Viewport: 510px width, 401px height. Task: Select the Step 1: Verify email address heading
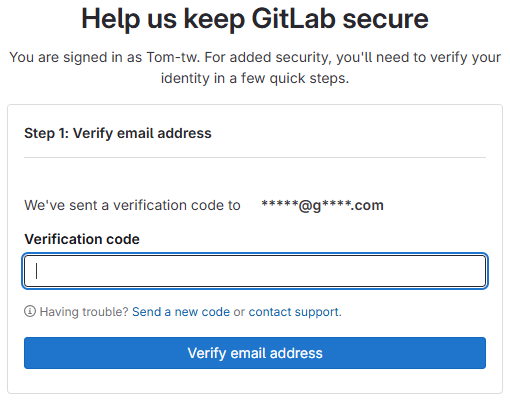pyautogui.click(x=118, y=133)
